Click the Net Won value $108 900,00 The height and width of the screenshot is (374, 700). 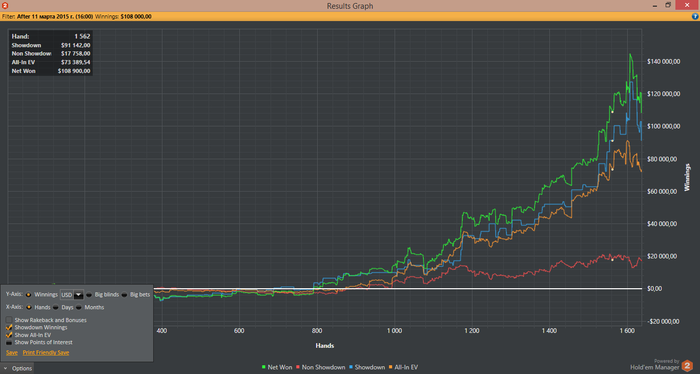point(74,71)
